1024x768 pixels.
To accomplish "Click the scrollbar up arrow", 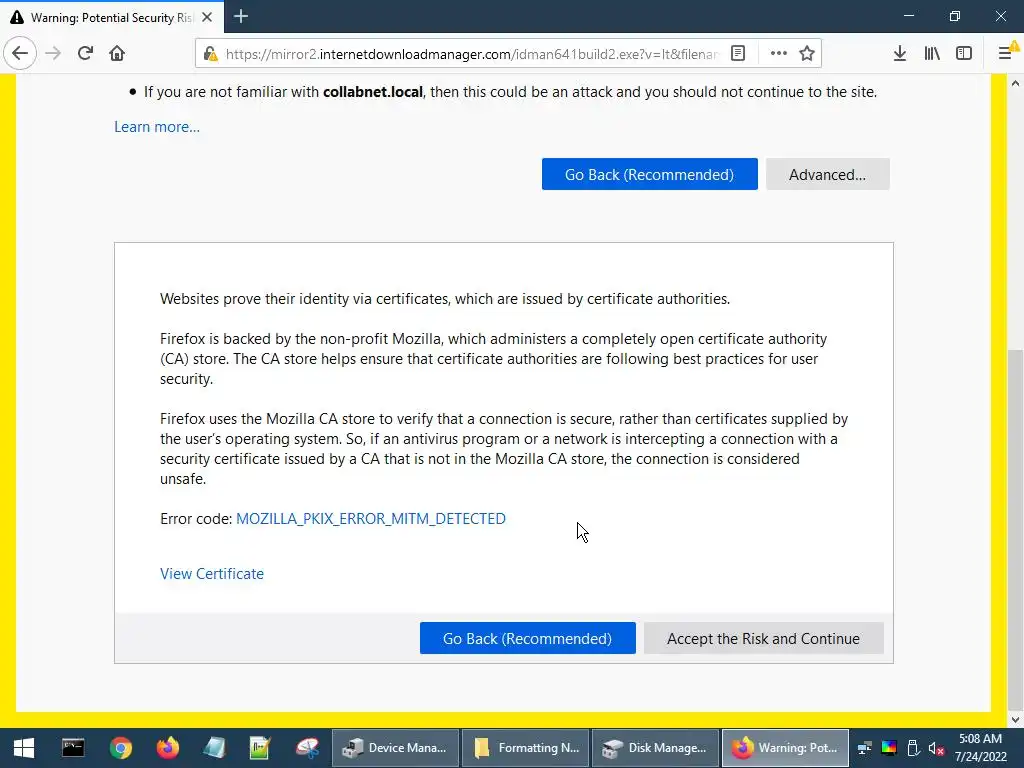I will 1016,83.
